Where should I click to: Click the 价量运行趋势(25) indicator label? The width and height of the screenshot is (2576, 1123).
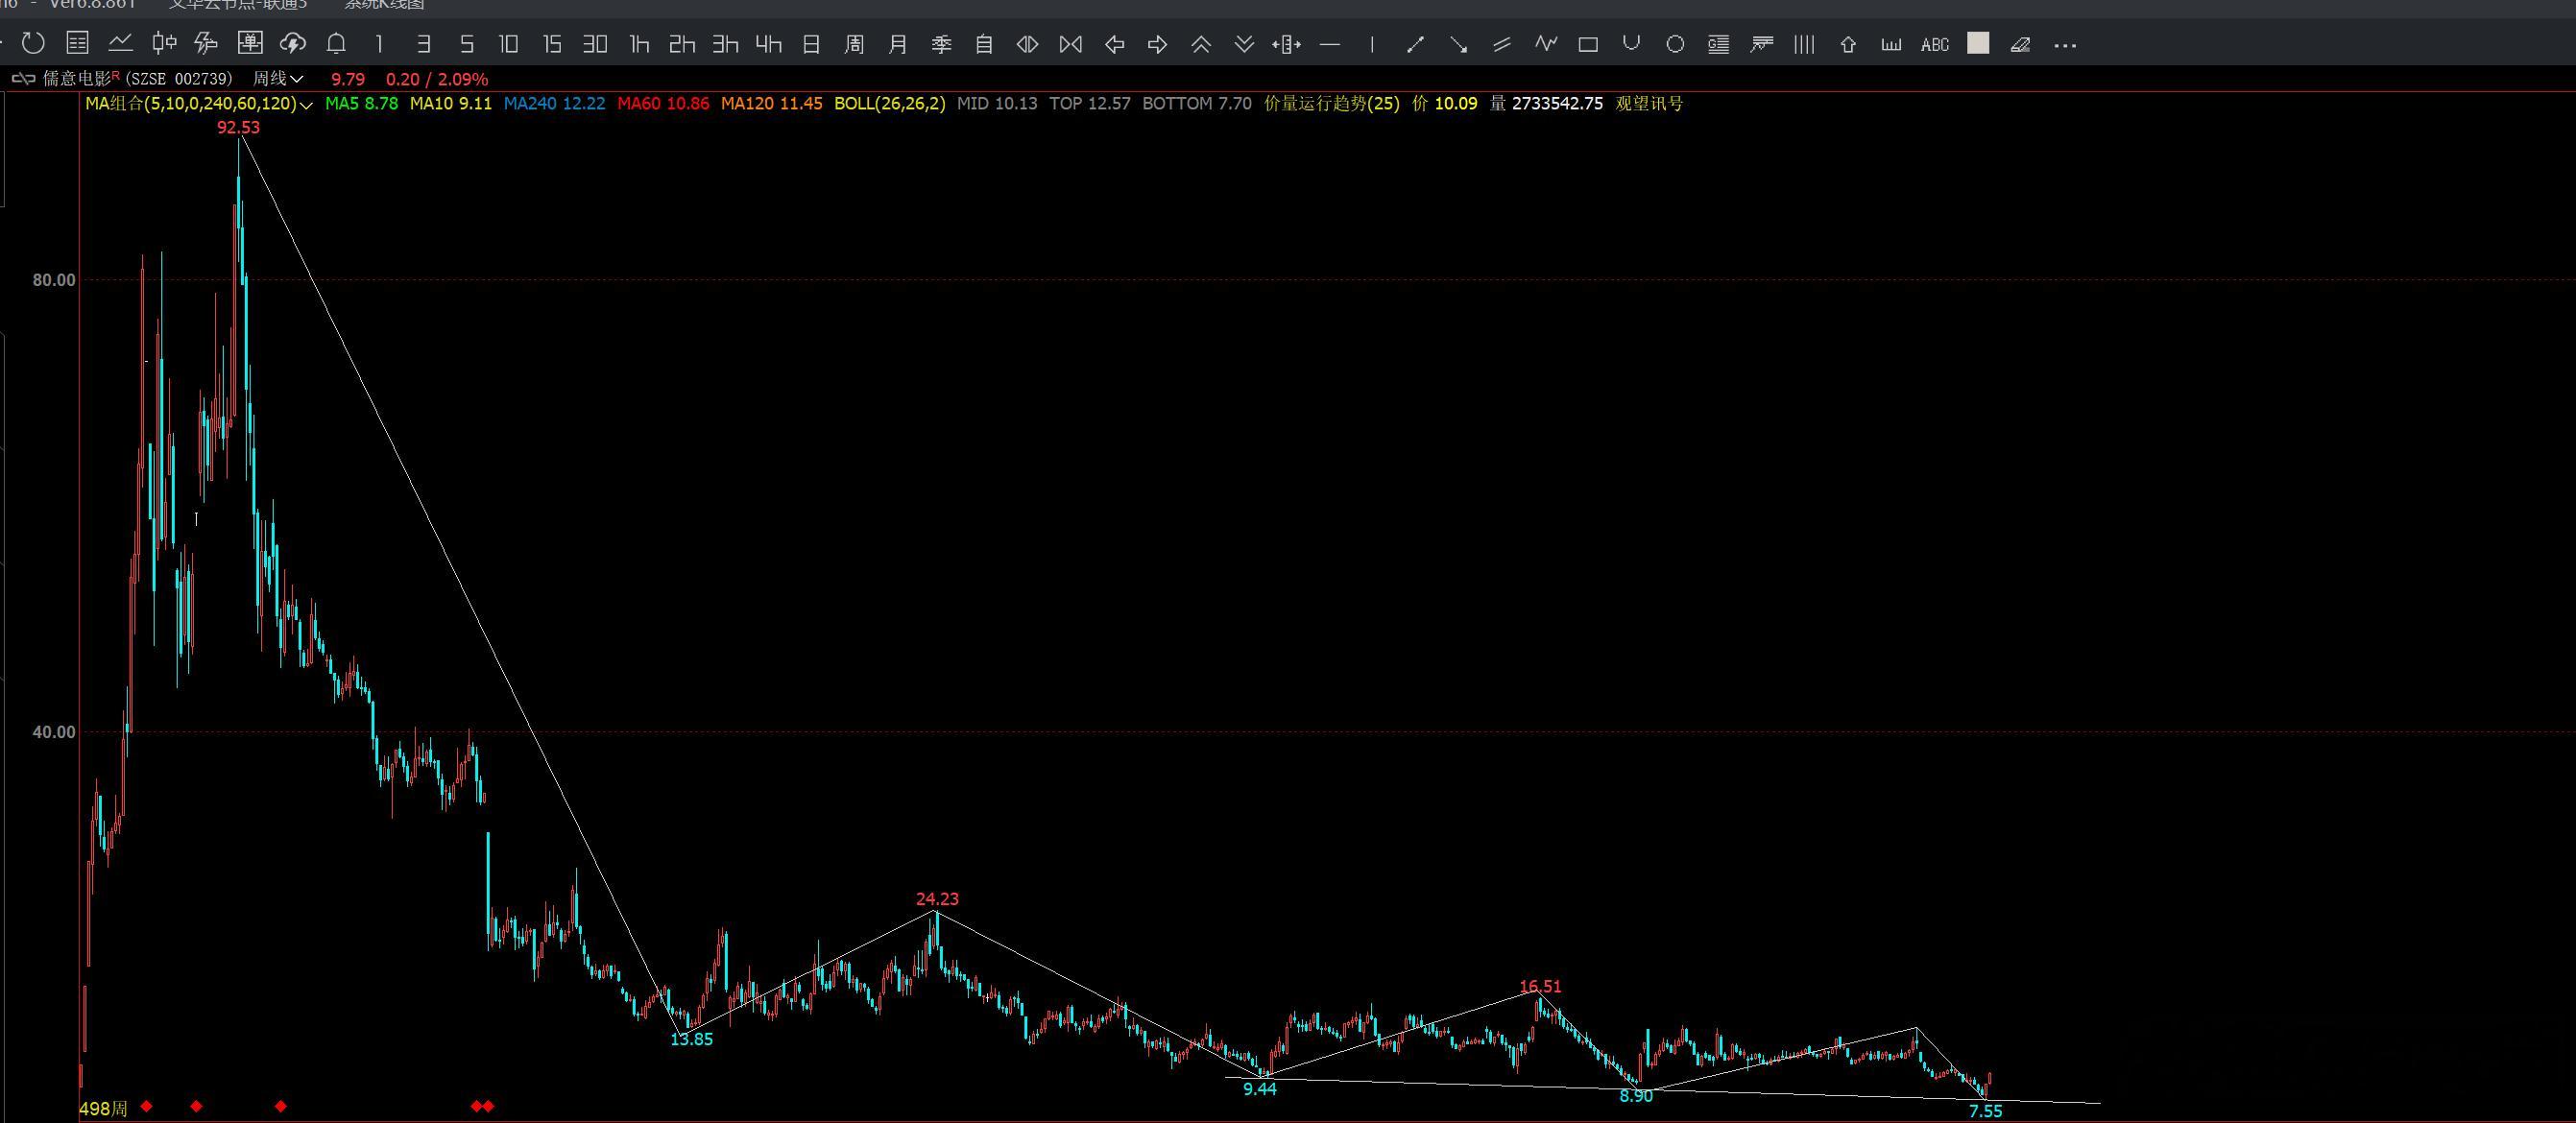[x=1331, y=103]
